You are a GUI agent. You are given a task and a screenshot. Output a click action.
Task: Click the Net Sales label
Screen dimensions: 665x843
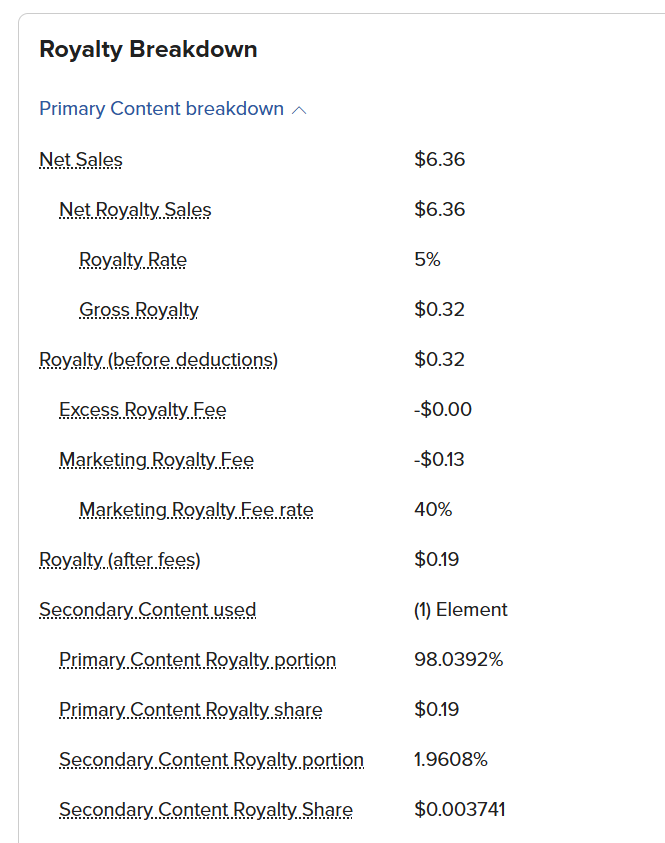[x=81, y=160]
